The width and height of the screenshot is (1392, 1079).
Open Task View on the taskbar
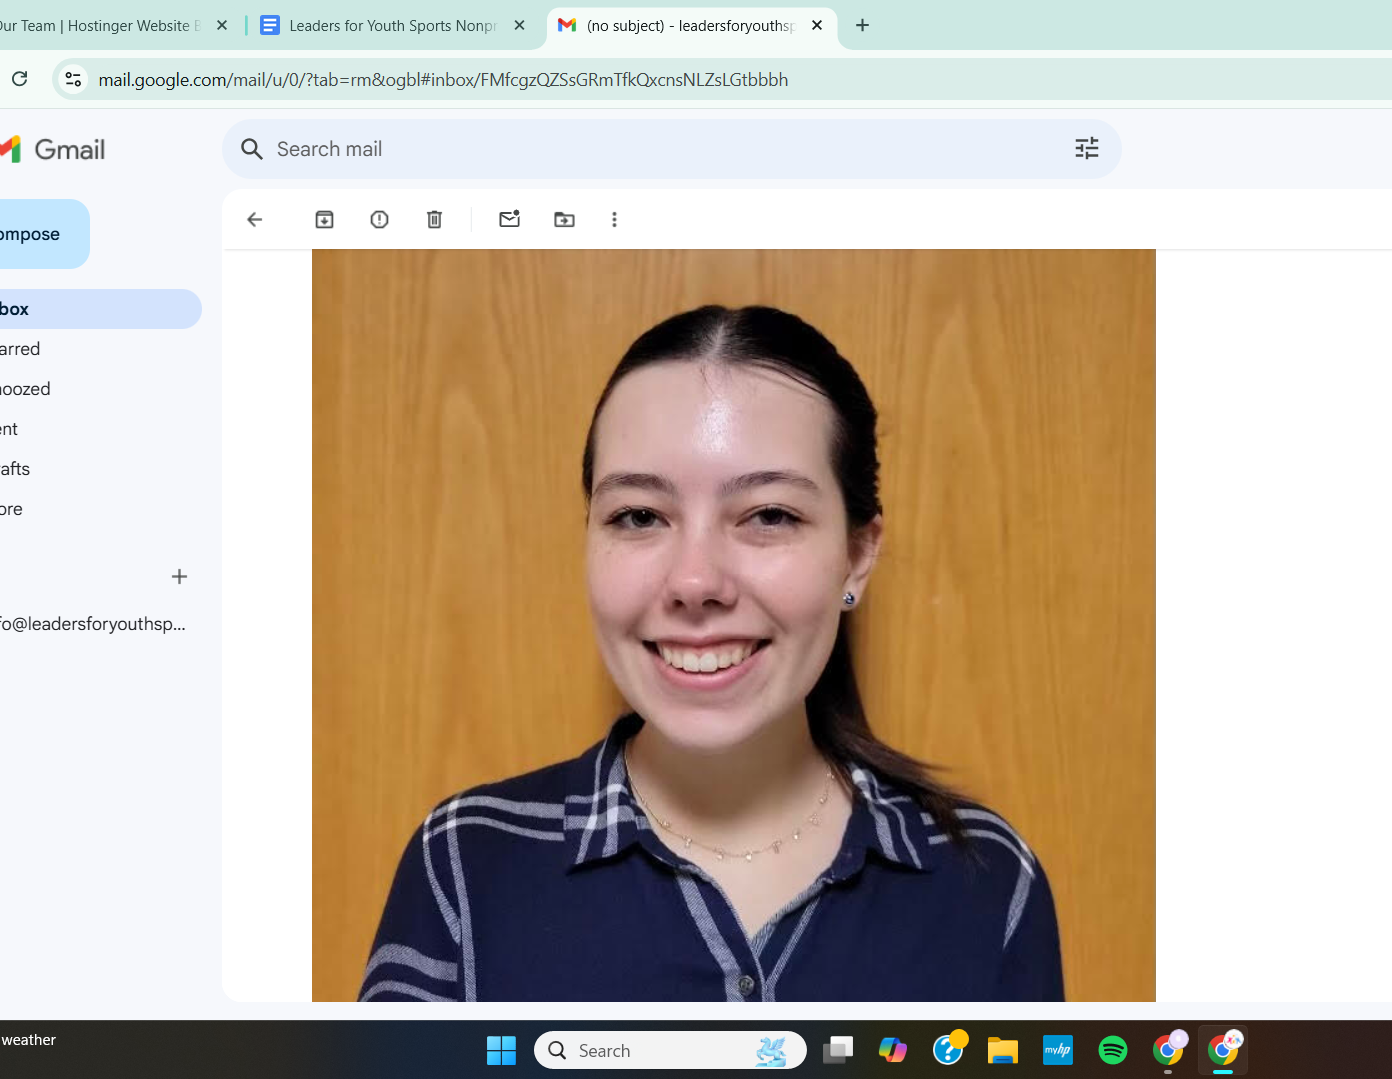838,1051
